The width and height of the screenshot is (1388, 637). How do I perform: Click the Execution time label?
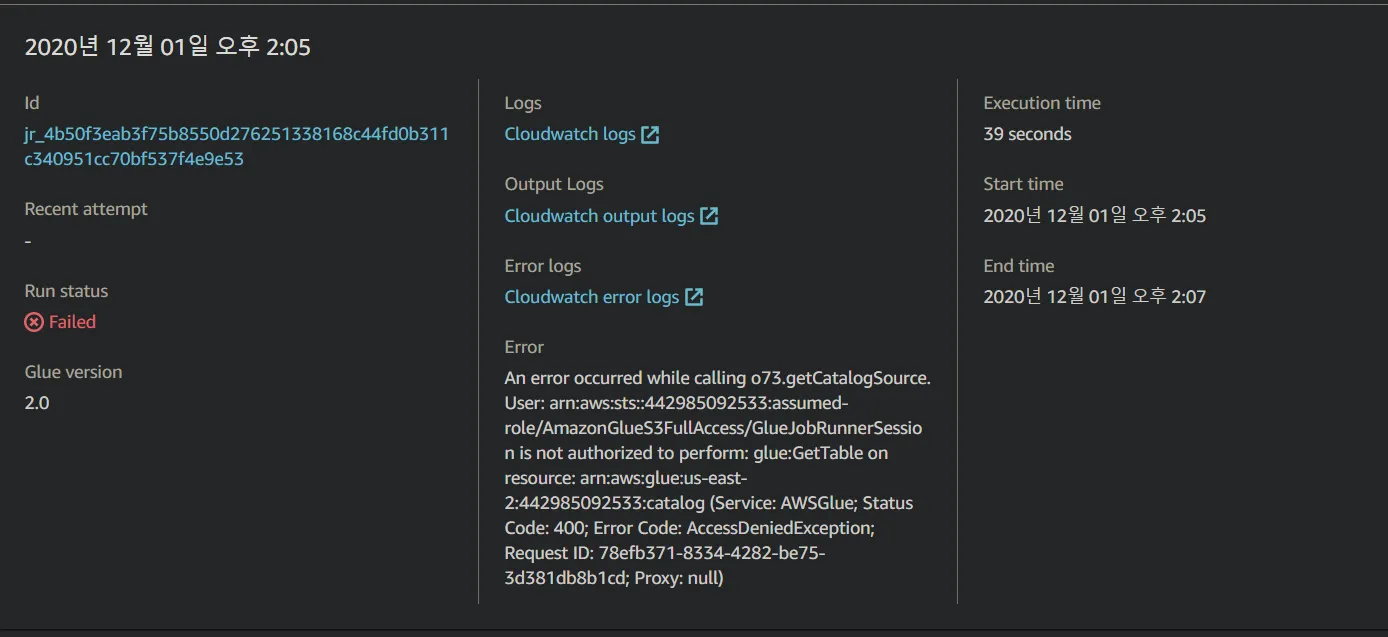[1041, 103]
